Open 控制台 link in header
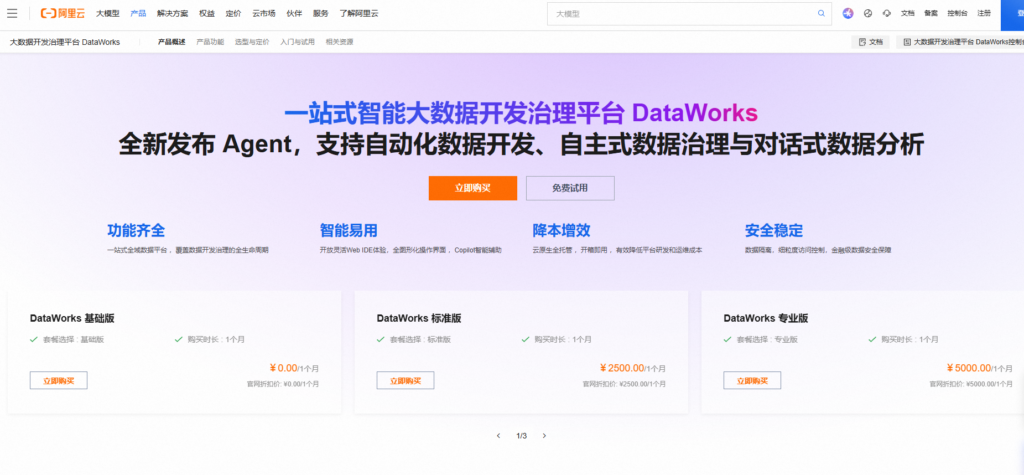The image size is (1024, 475). [x=957, y=13]
